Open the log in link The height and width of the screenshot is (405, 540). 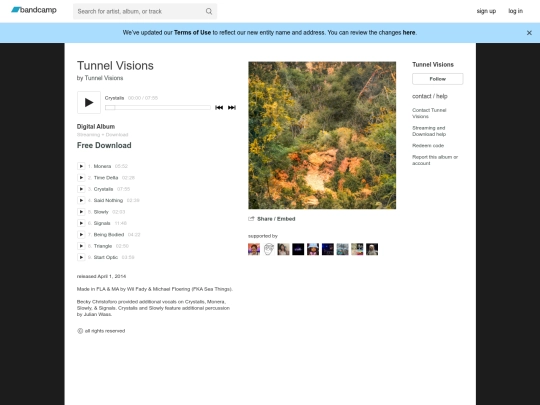pyautogui.click(x=516, y=11)
